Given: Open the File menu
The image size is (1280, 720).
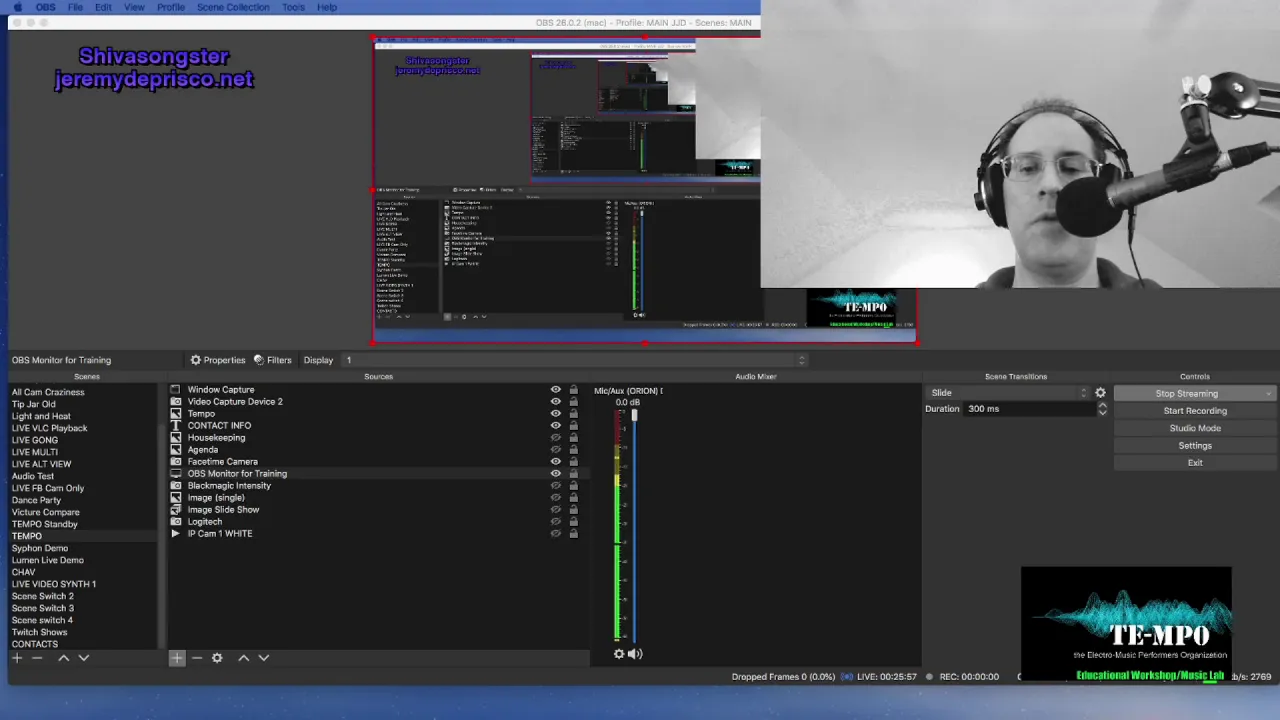Looking at the screenshot, I should point(75,7).
